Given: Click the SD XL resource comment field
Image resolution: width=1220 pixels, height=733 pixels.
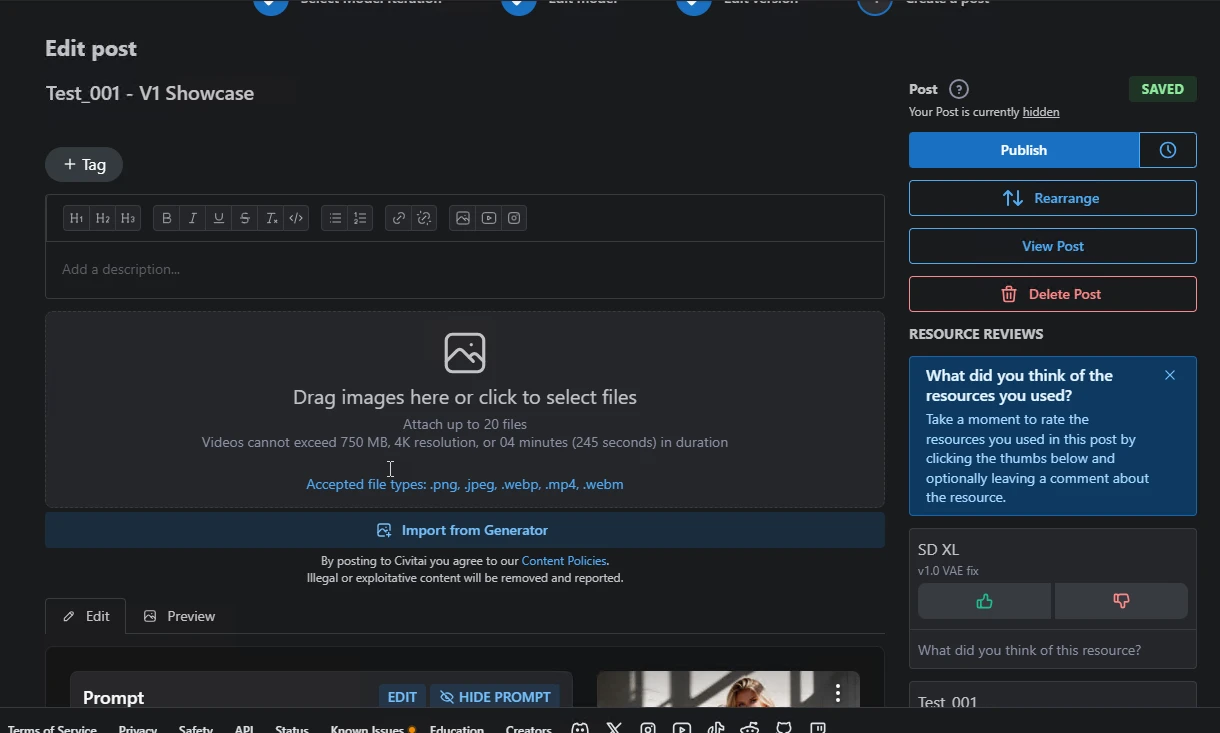Looking at the screenshot, I should pyautogui.click(x=1053, y=650).
